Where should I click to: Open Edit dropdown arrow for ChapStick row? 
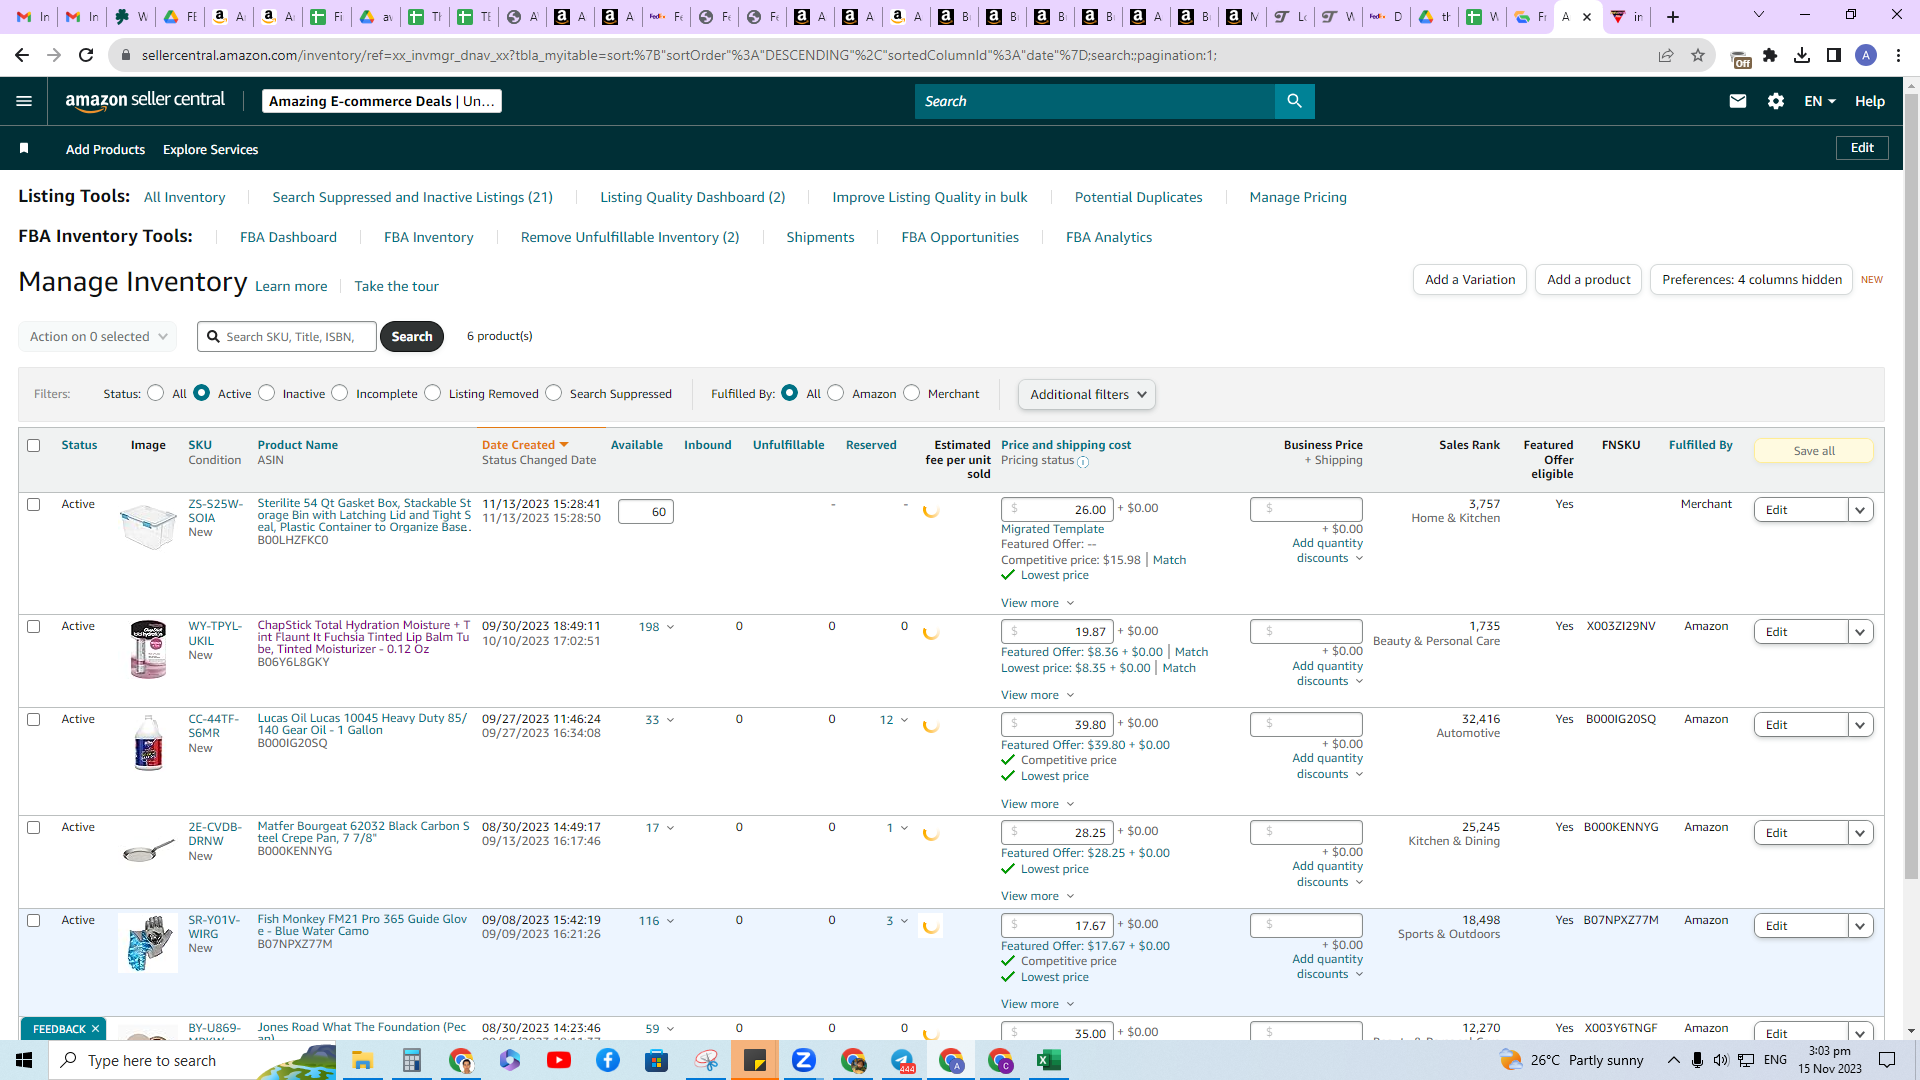coord(1860,632)
